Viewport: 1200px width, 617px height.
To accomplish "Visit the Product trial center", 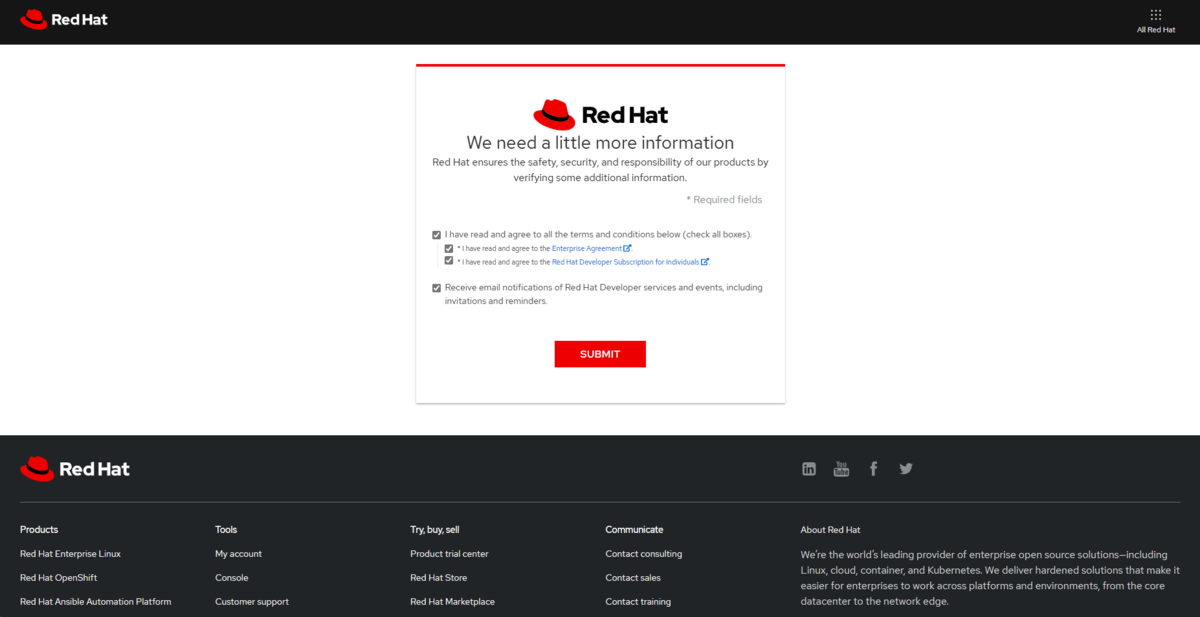I will [449, 554].
